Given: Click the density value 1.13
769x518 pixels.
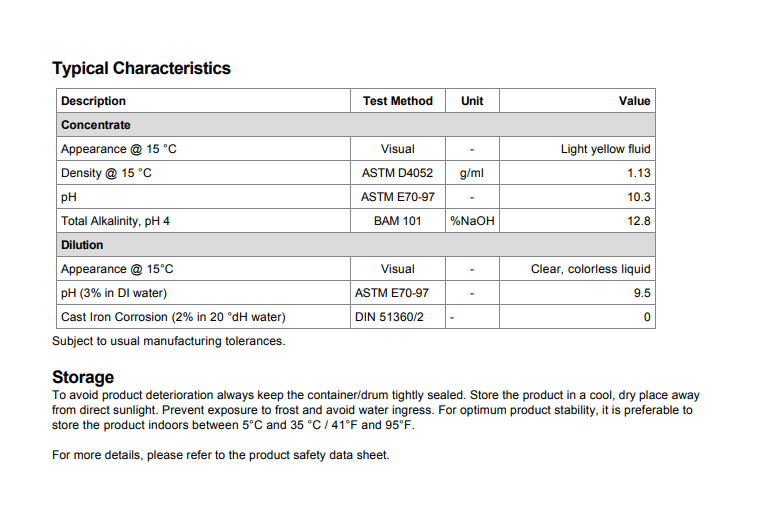Looking at the screenshot, I should (x=638, y=173).
